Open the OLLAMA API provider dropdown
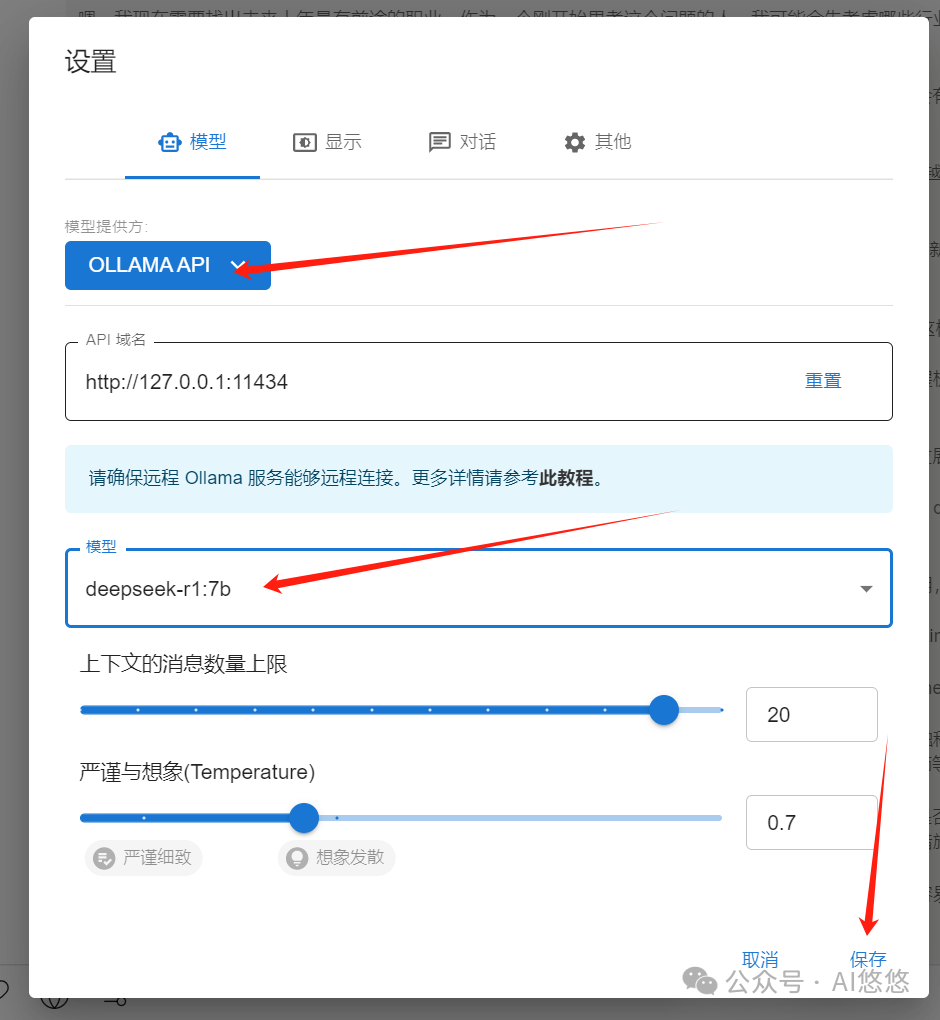Viewport: 940px width, 1020px height. (168, 265)
